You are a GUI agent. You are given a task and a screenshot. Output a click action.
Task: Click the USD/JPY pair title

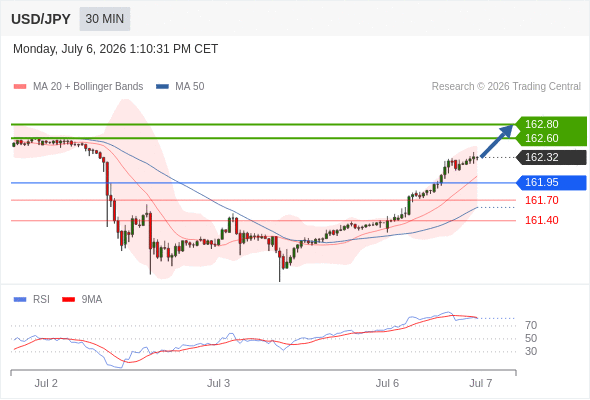pyautogui.click(x=41, y=19)
